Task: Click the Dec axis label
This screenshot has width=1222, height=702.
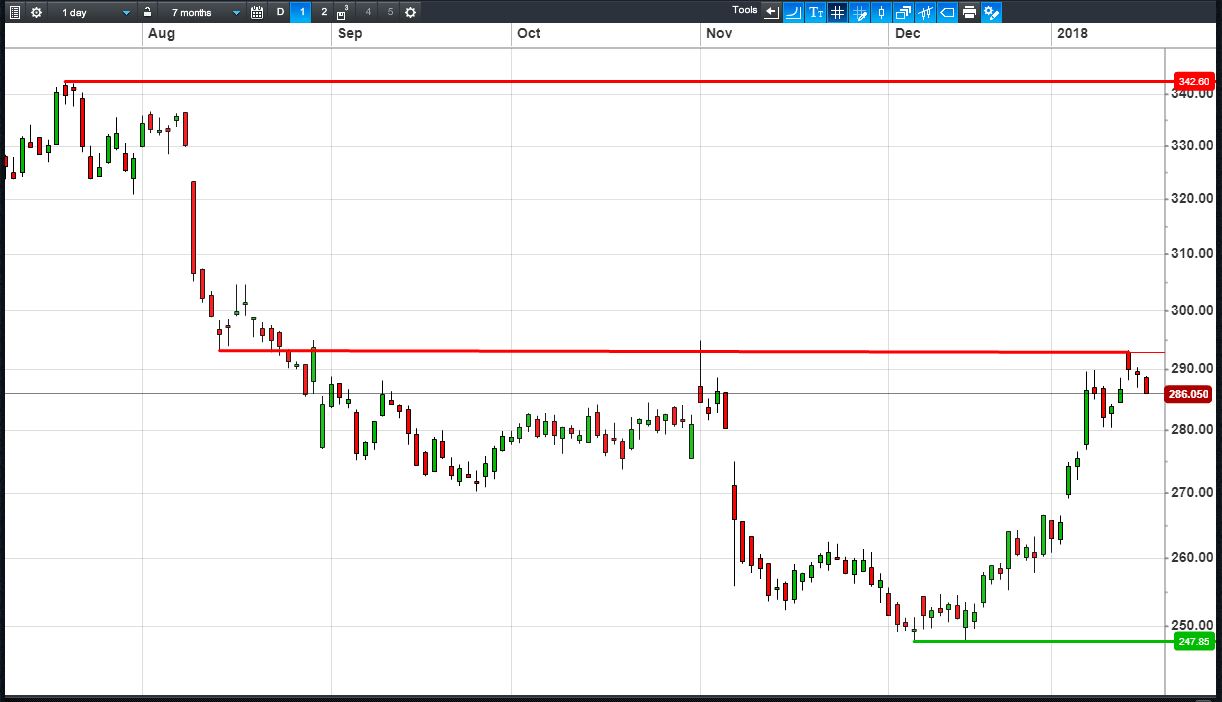Action: click(907, 34)
